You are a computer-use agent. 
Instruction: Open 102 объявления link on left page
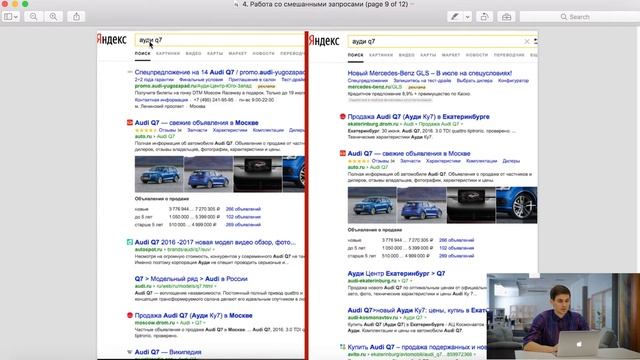pyautogui.click(x=243, y=217)
